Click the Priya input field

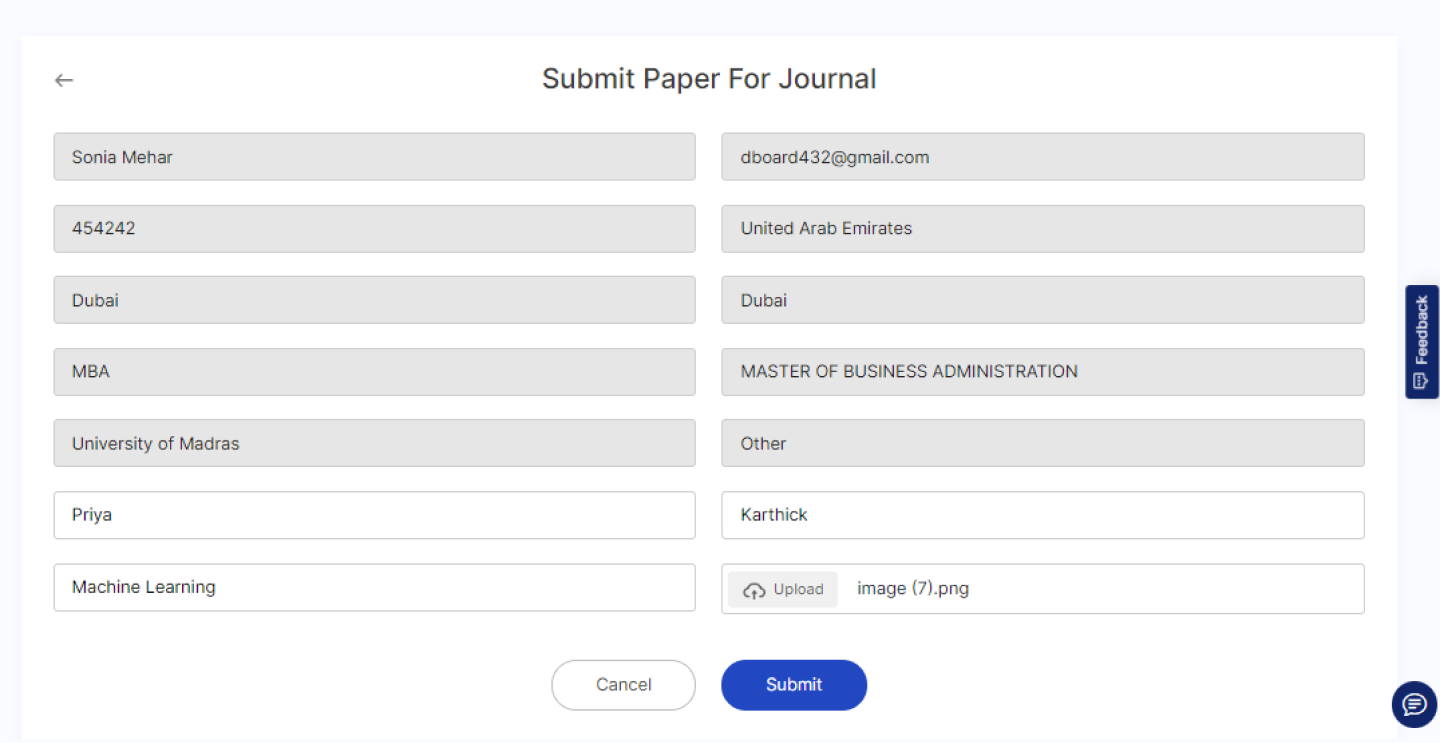(x=374, y=515)
